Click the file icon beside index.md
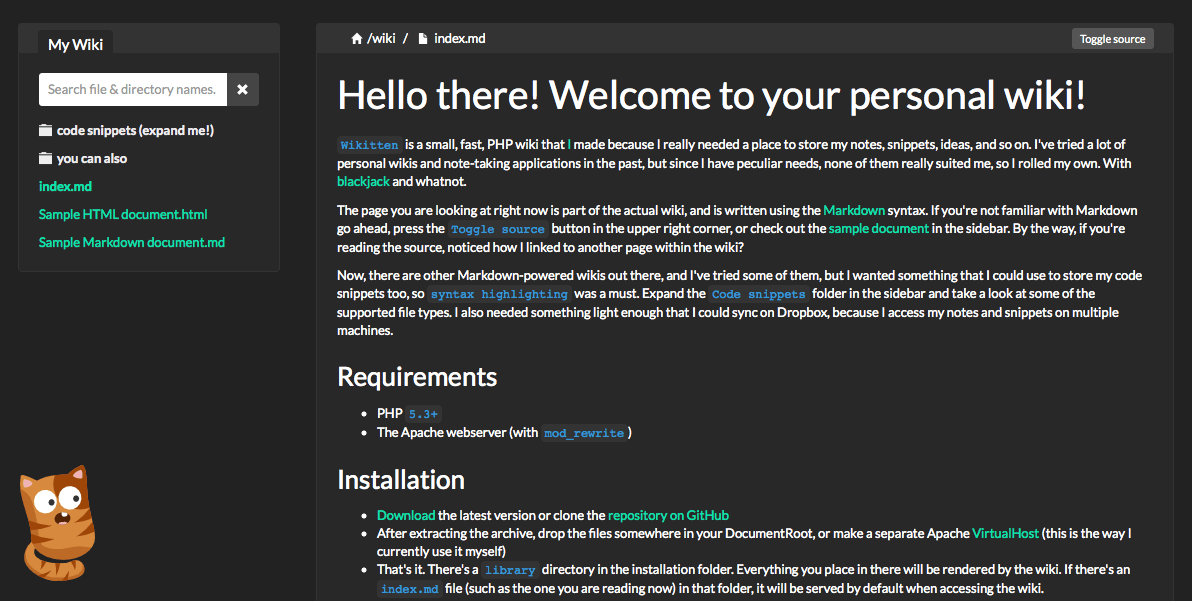 click(x=423, y=39)
